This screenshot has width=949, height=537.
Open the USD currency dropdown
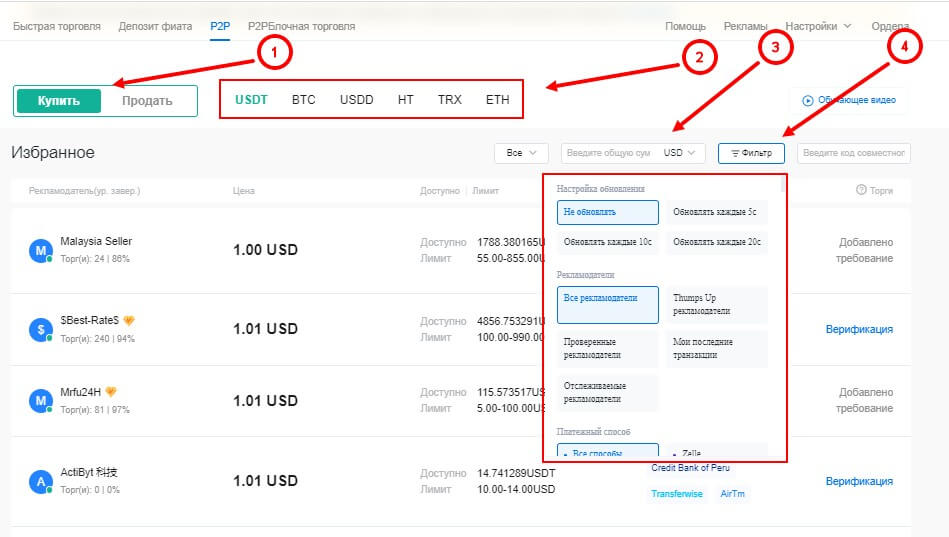[x=683, y=153]
